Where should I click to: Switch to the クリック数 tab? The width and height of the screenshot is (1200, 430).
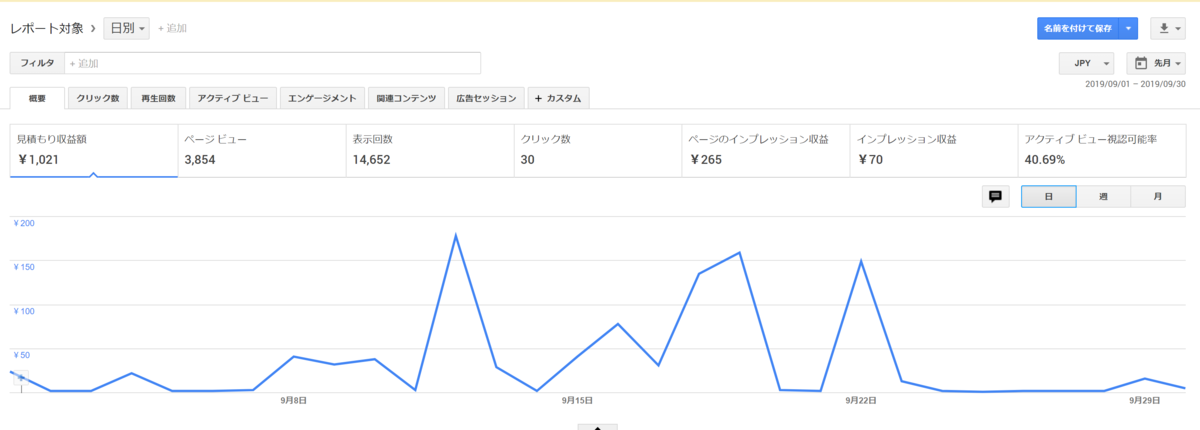[98, 98]
